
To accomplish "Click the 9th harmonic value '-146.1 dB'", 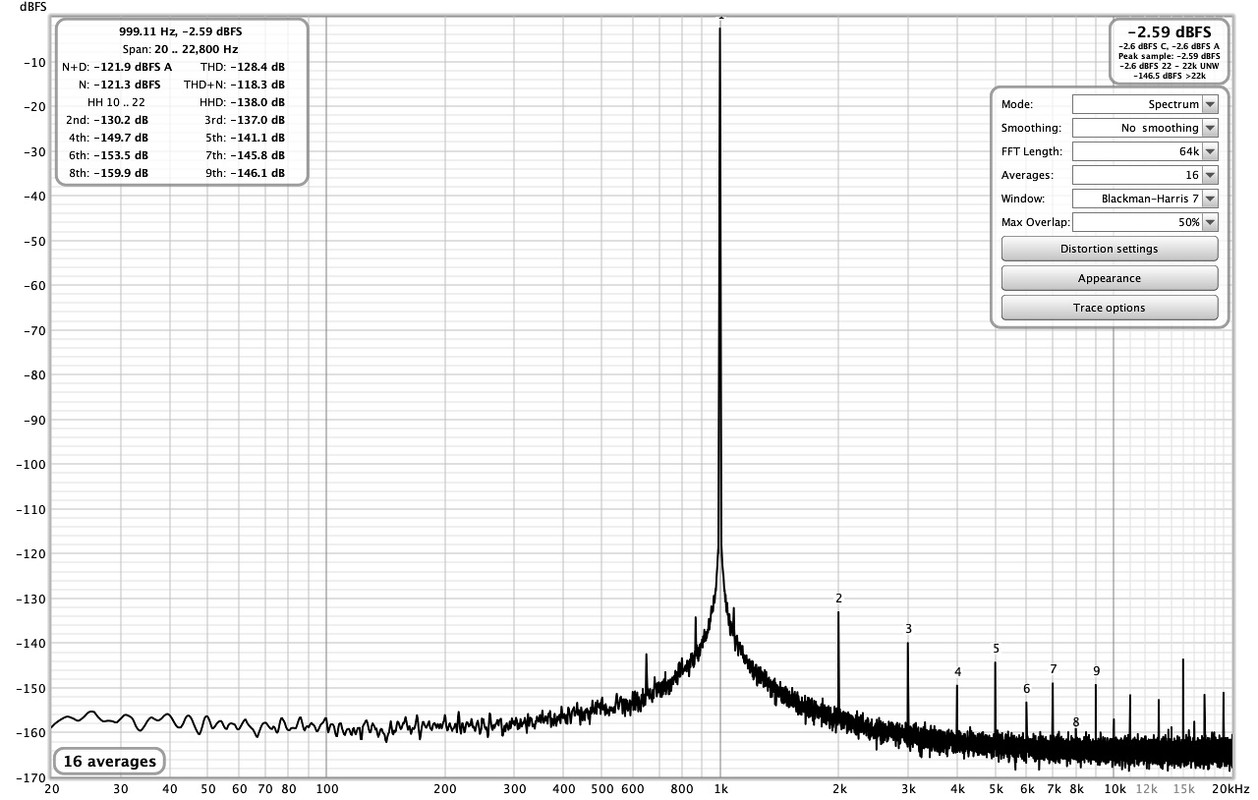I will coord(257,173).
